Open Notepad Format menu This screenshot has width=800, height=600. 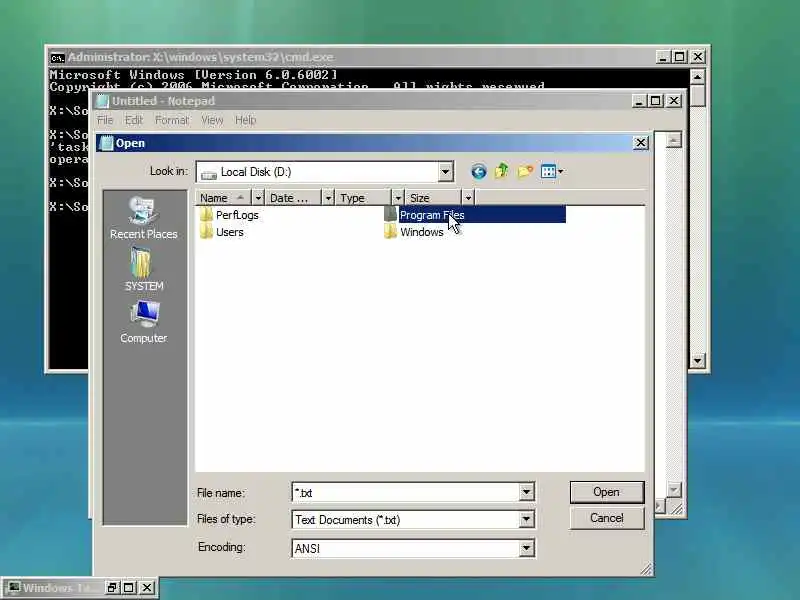(171, 120)
